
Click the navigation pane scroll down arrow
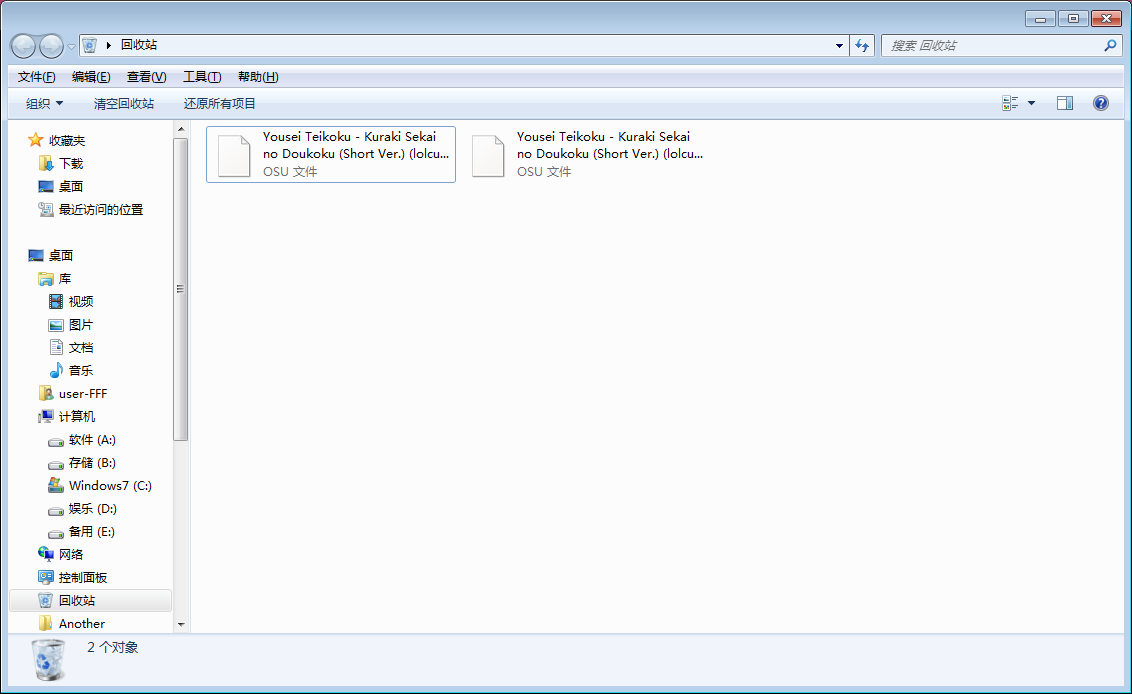pos(181,625)
